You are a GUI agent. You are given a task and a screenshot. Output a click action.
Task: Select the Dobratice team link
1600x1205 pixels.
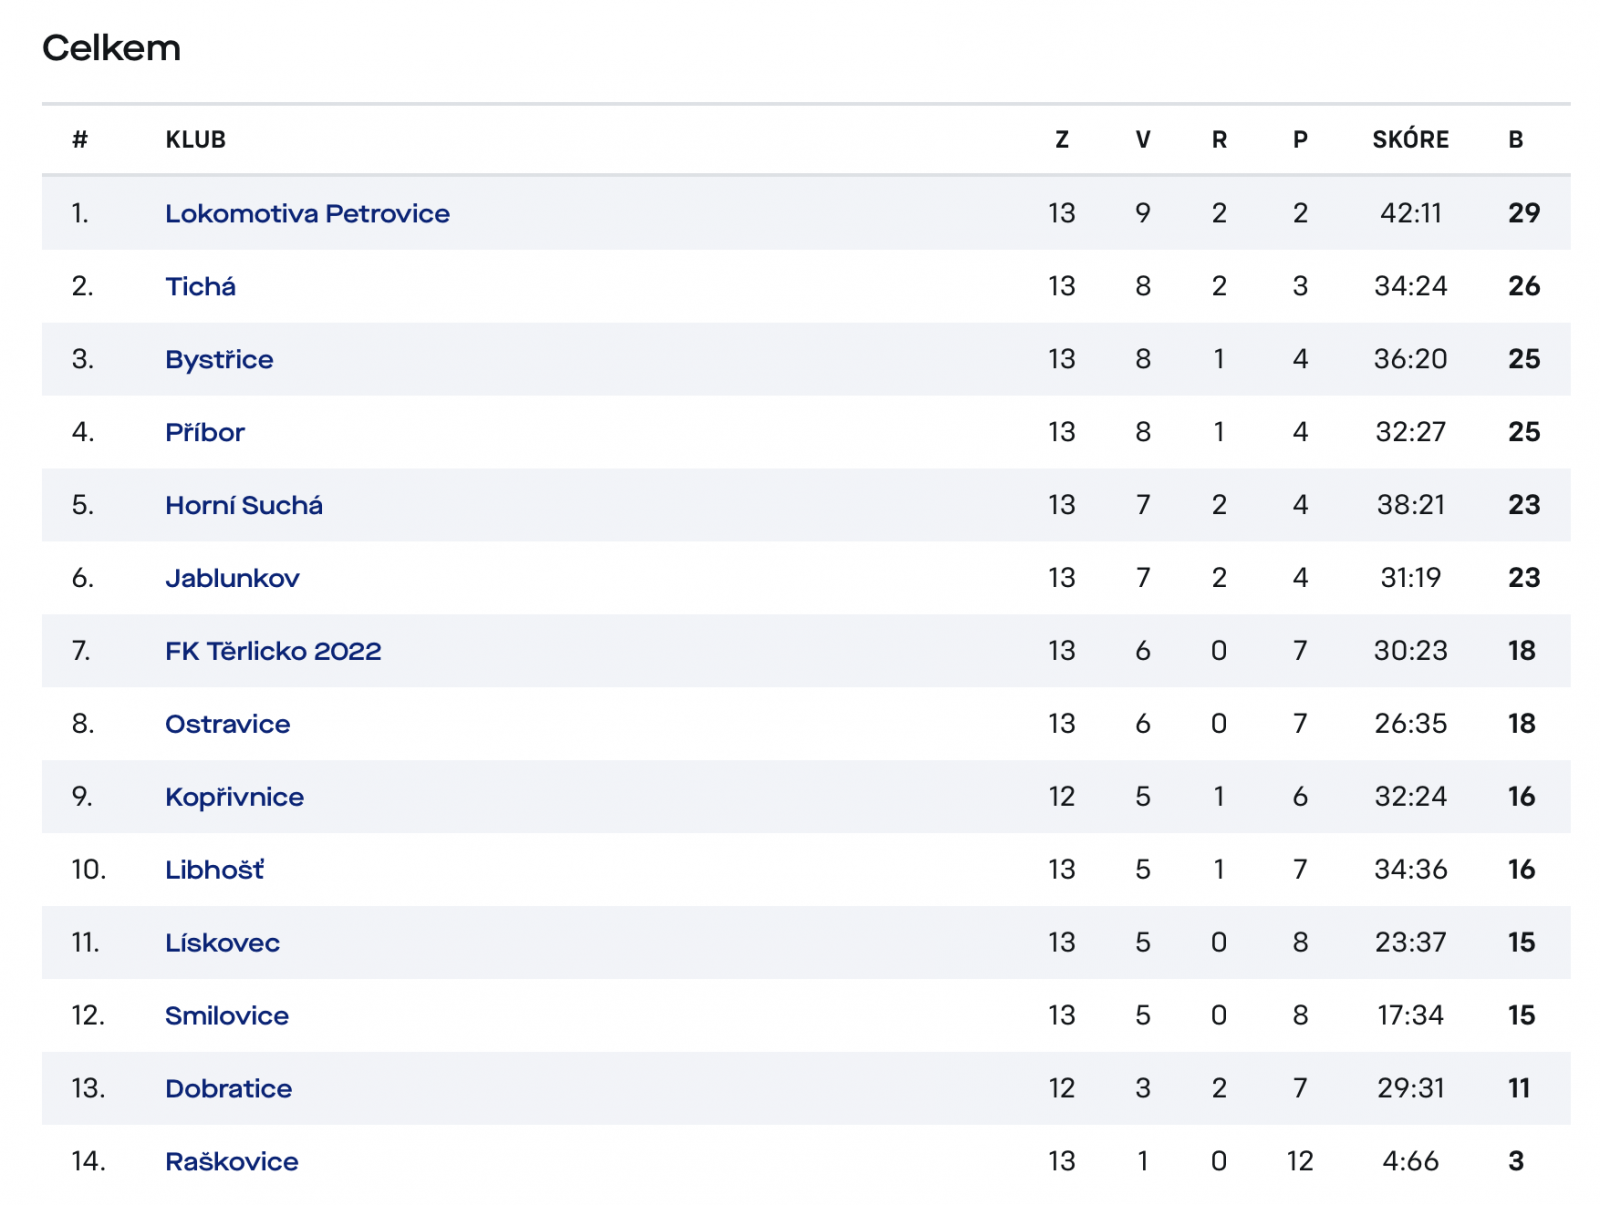point(228,1089)
